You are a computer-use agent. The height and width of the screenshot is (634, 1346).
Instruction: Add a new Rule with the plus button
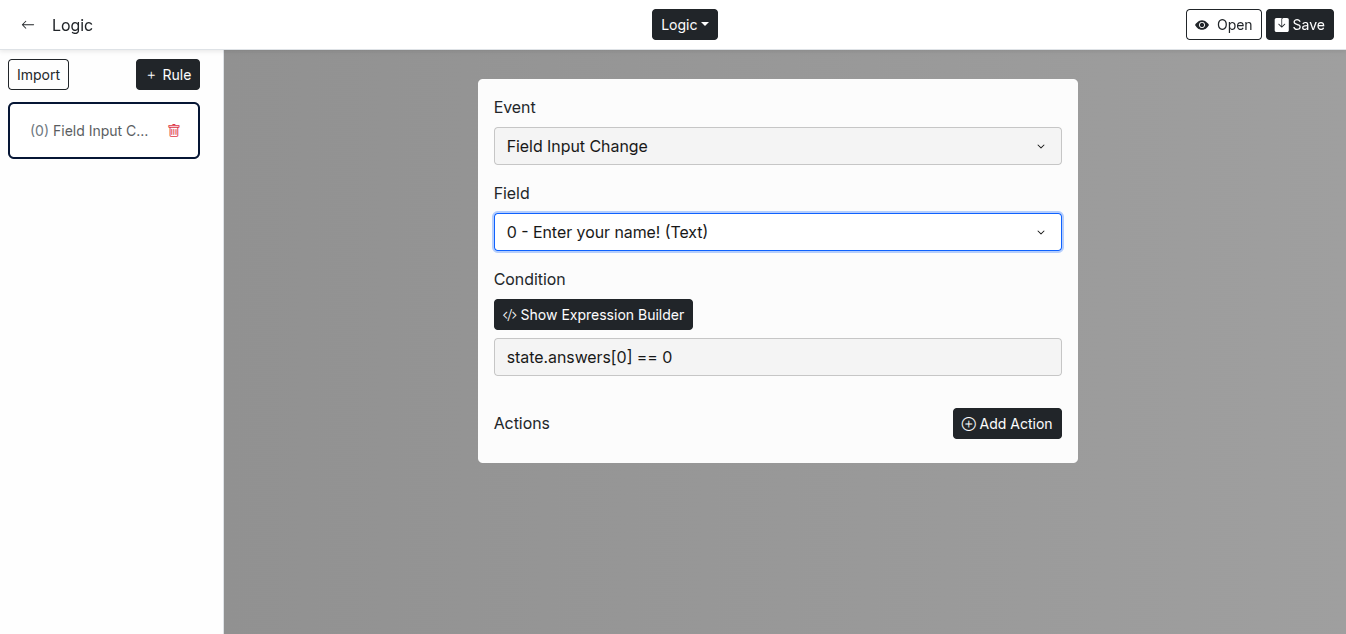[168, 75]
